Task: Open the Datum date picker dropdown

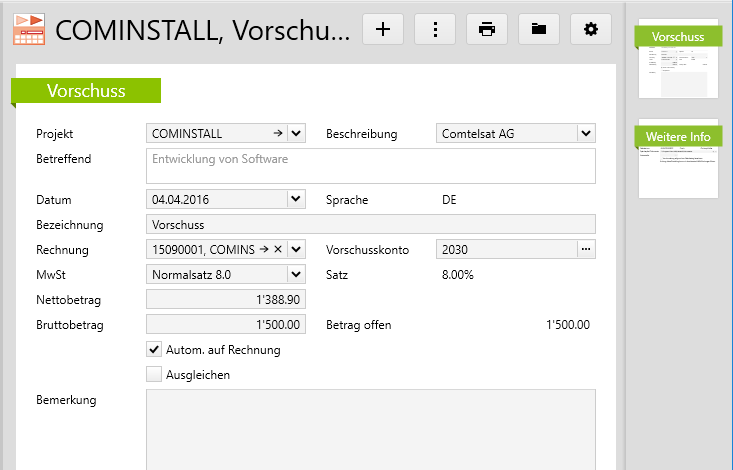Action: point(296,199)
